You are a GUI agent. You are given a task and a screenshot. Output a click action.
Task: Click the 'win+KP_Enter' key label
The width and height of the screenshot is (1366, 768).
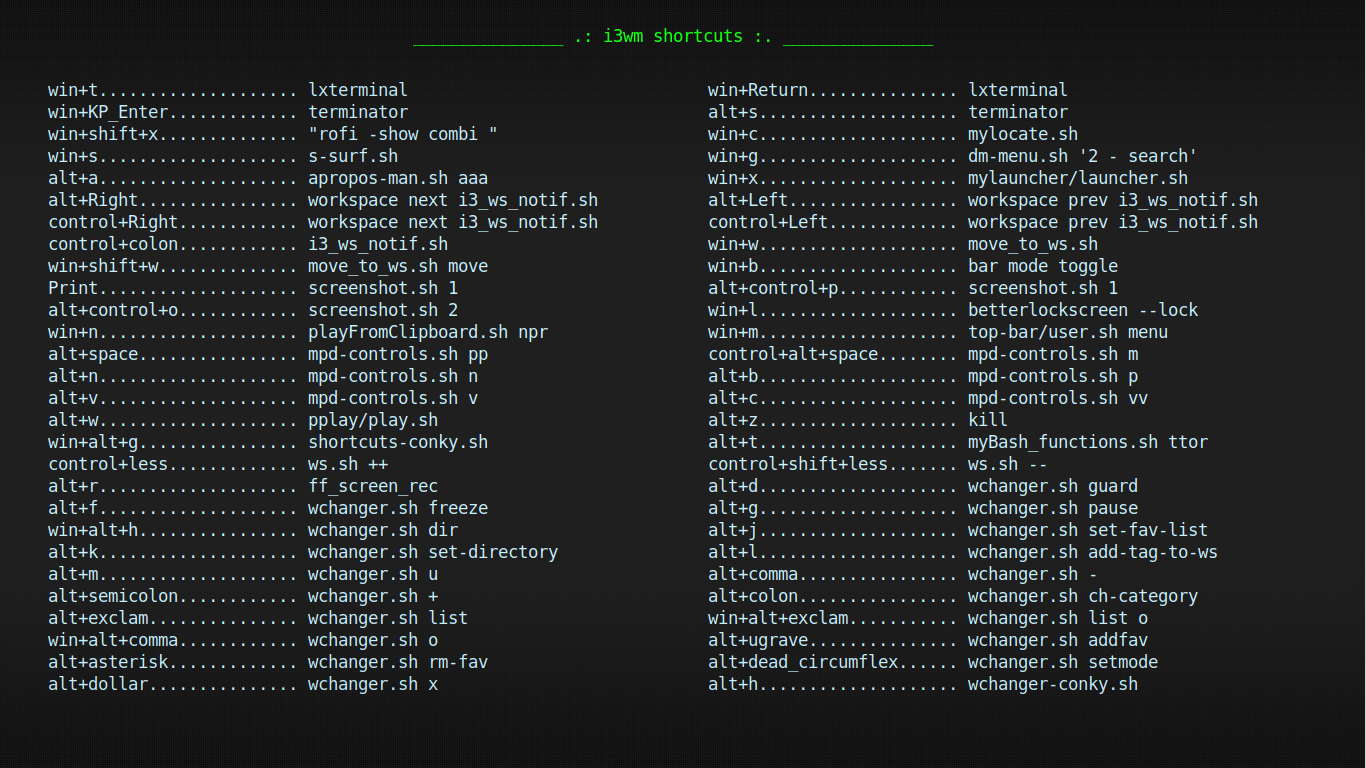[x=108, y=112]
